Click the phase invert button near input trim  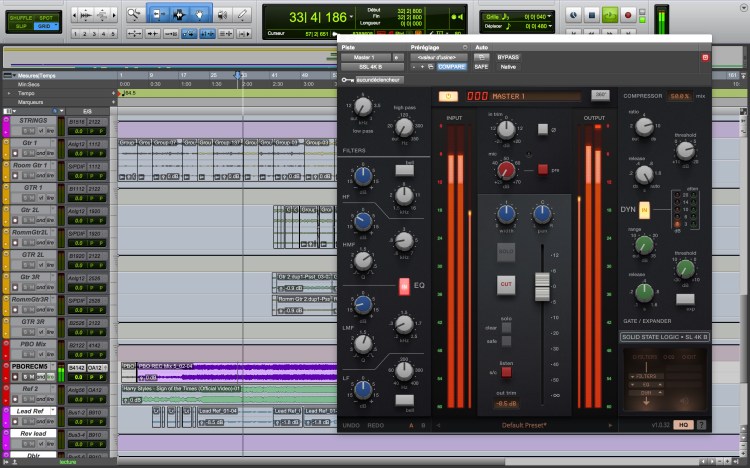pos(543,129)
